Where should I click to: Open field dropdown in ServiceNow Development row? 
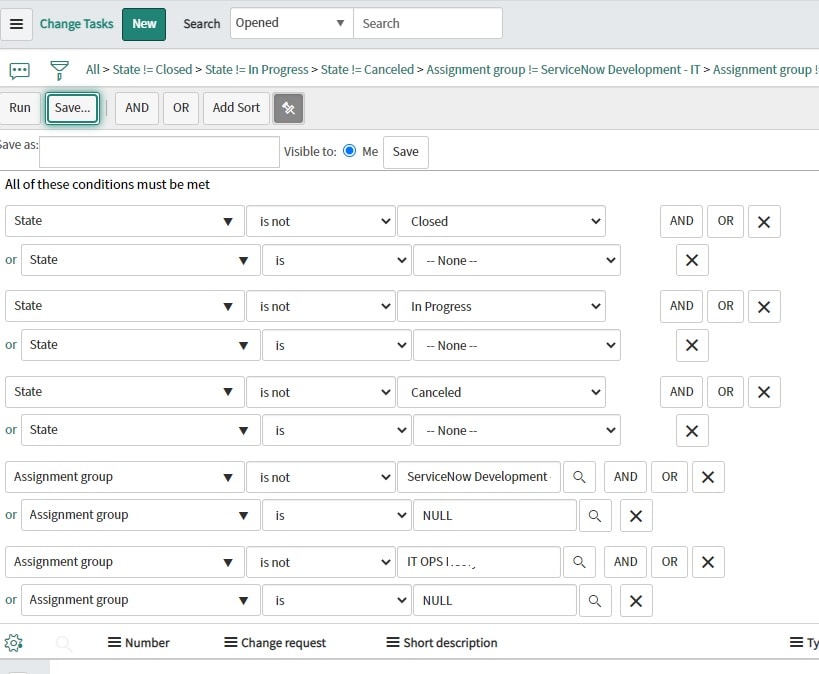(x=125, y=477)
